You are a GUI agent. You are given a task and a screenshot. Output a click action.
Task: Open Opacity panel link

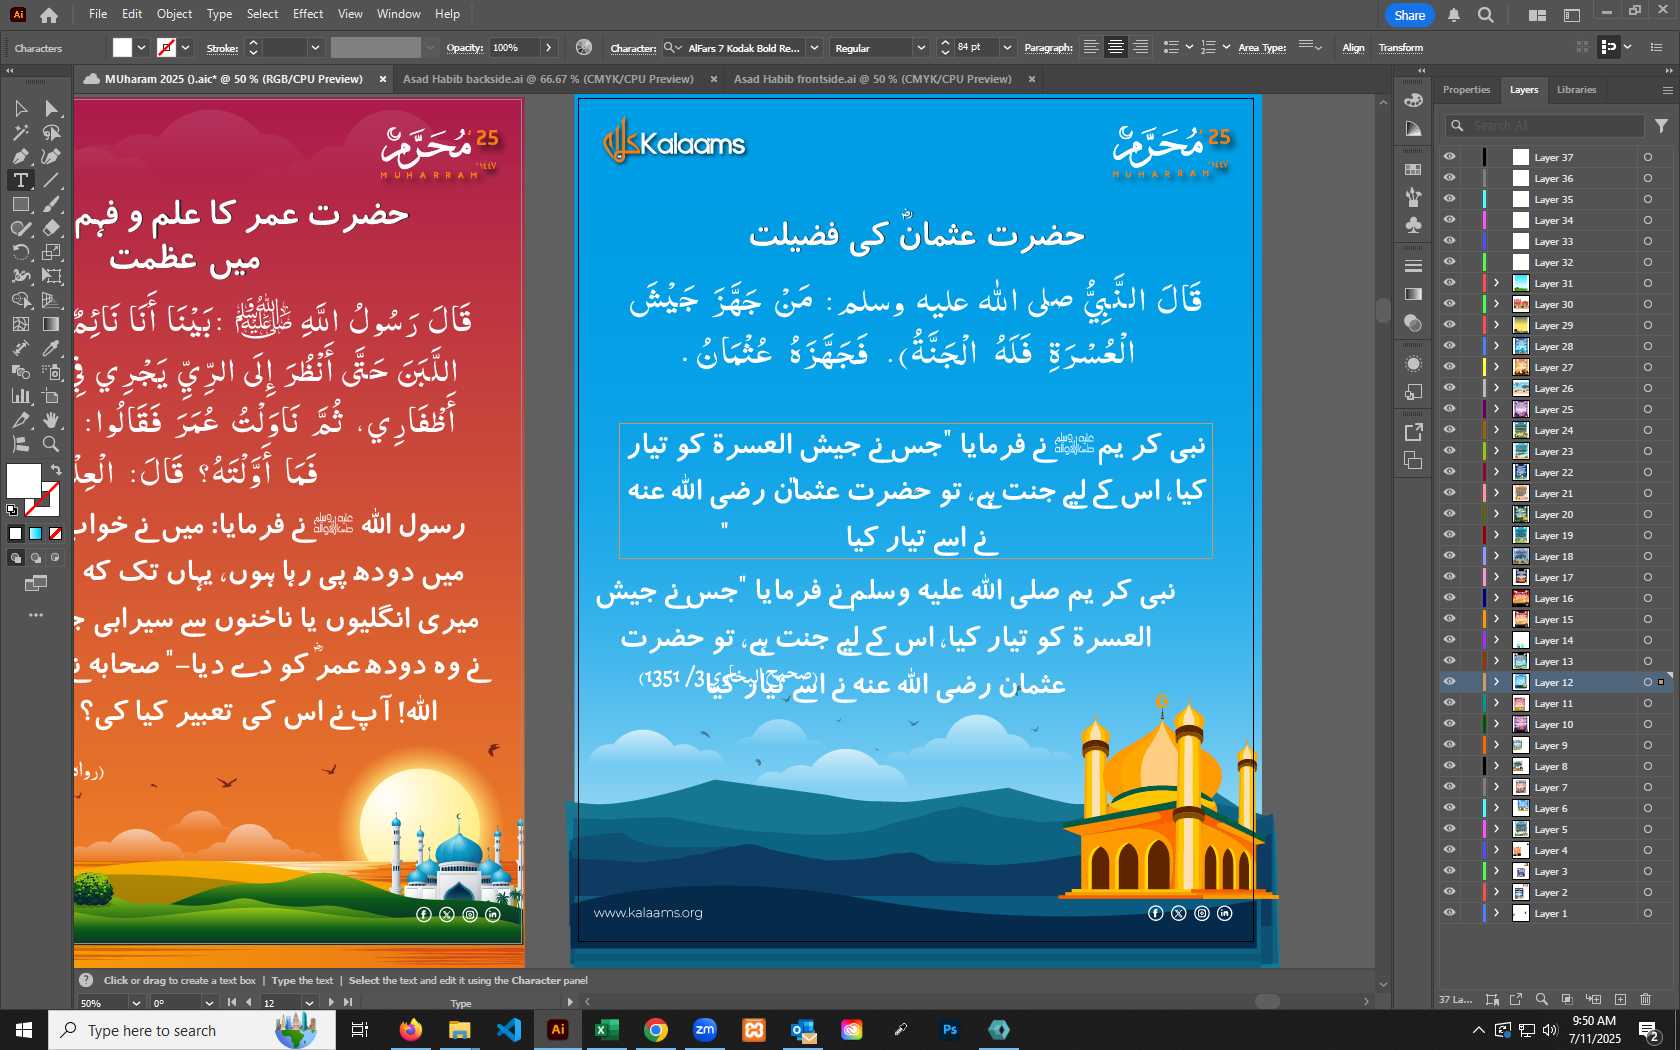pos(464,48)
